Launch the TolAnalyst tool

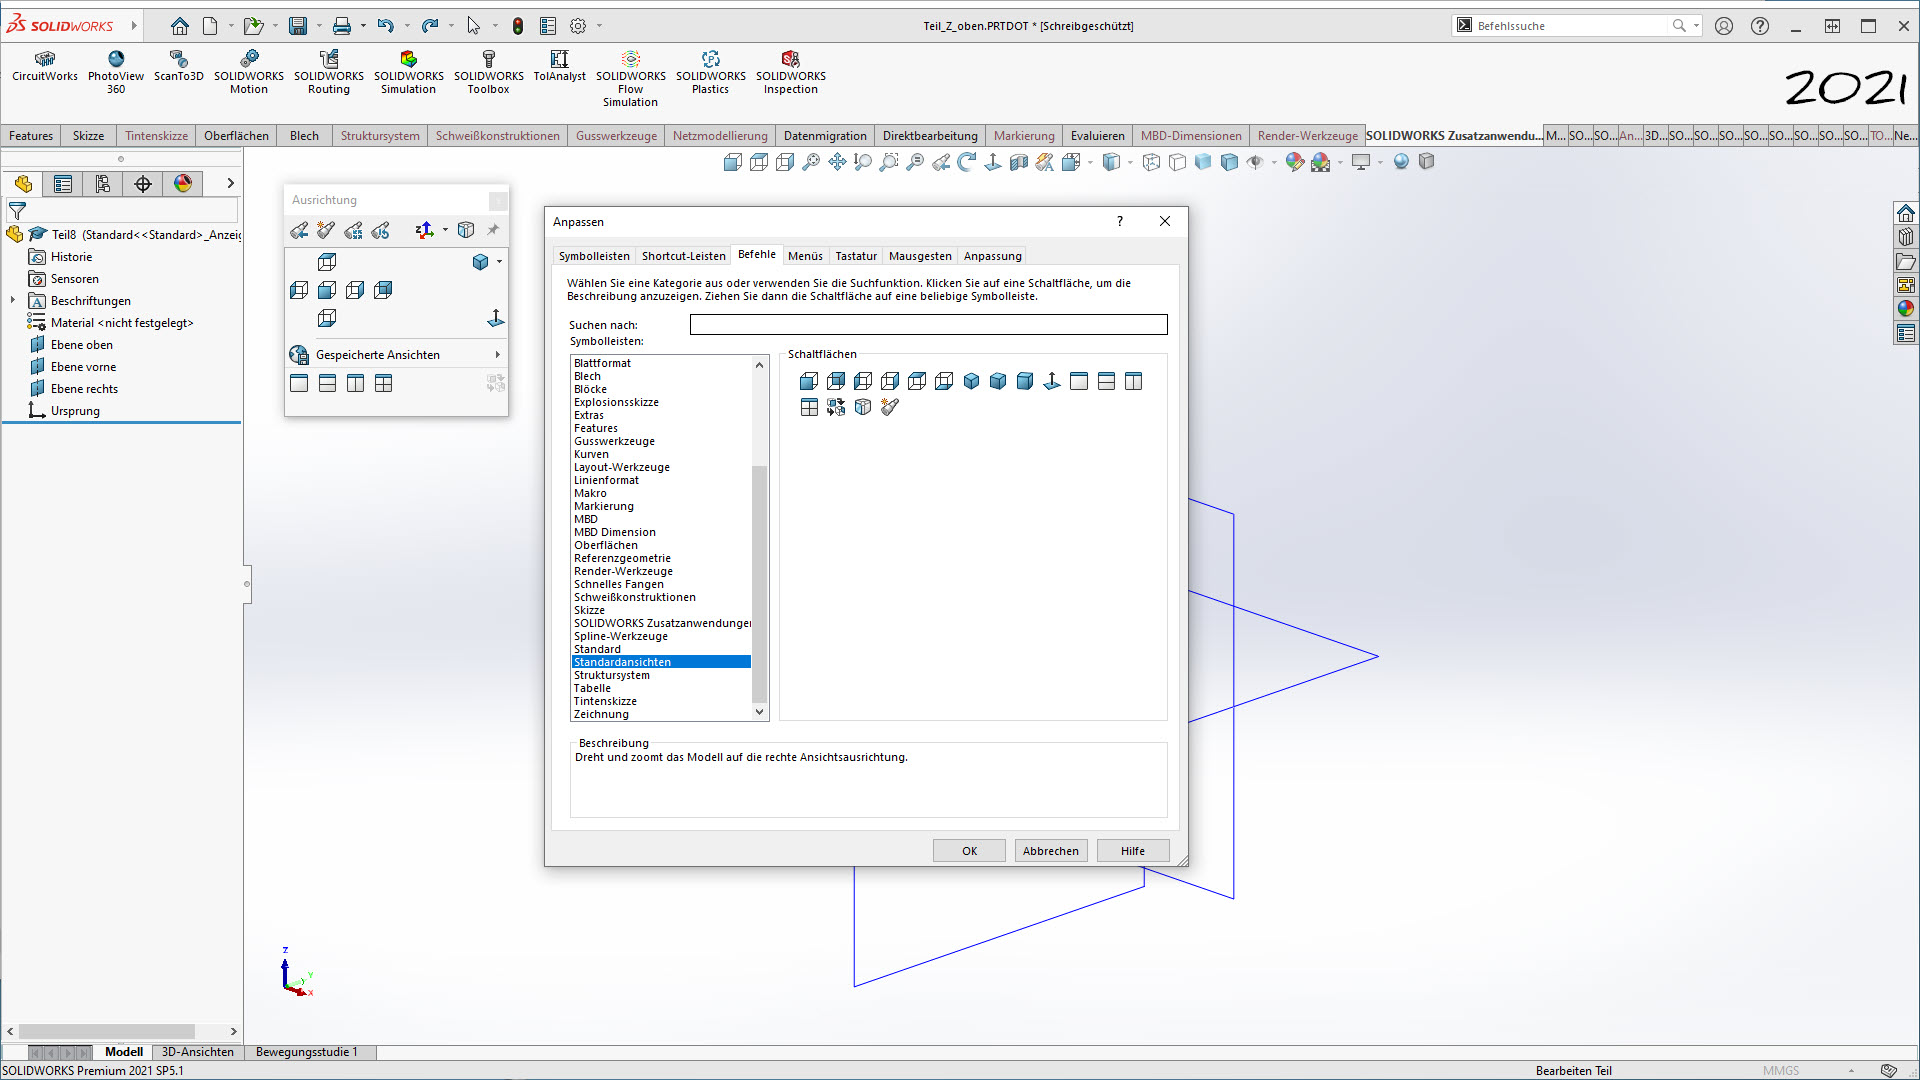coord(559,67)
